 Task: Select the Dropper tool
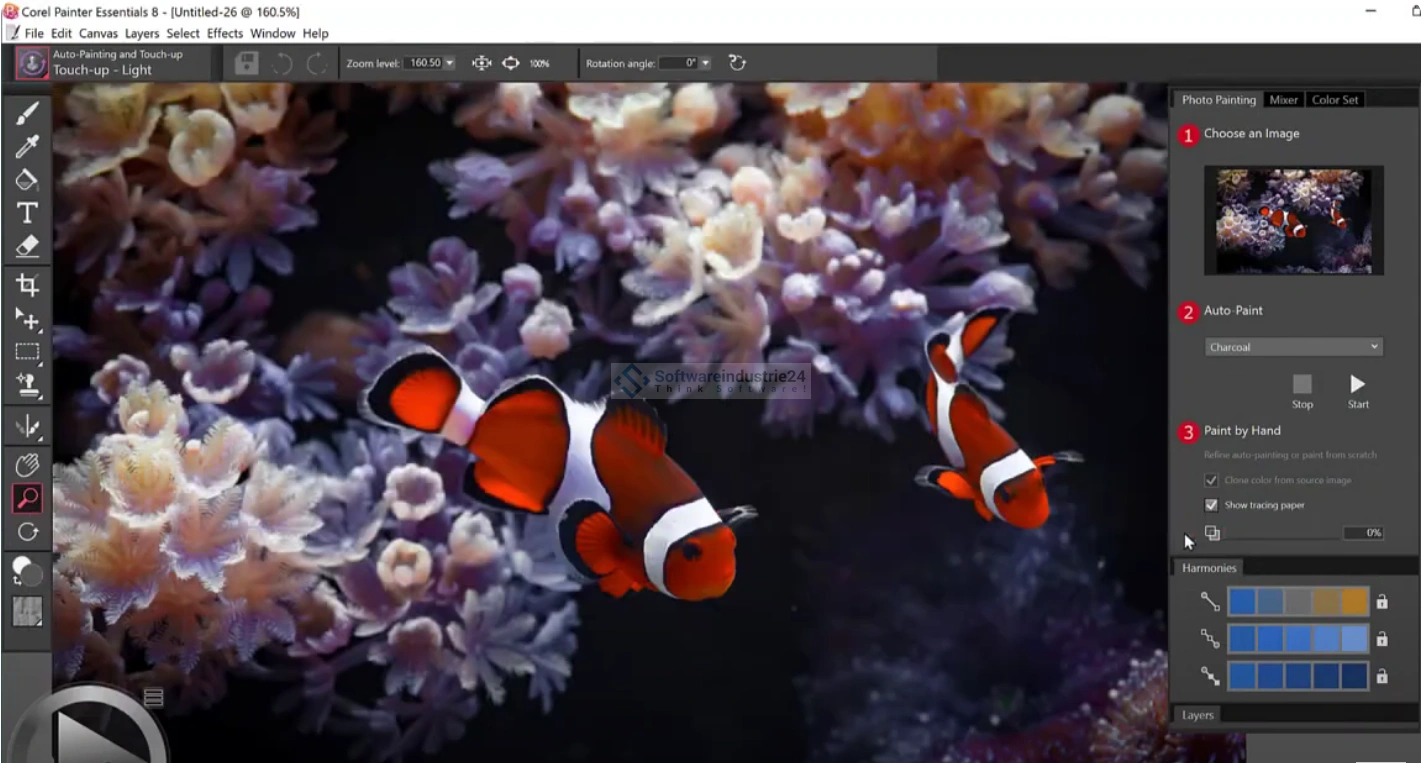tap(27, 147)
